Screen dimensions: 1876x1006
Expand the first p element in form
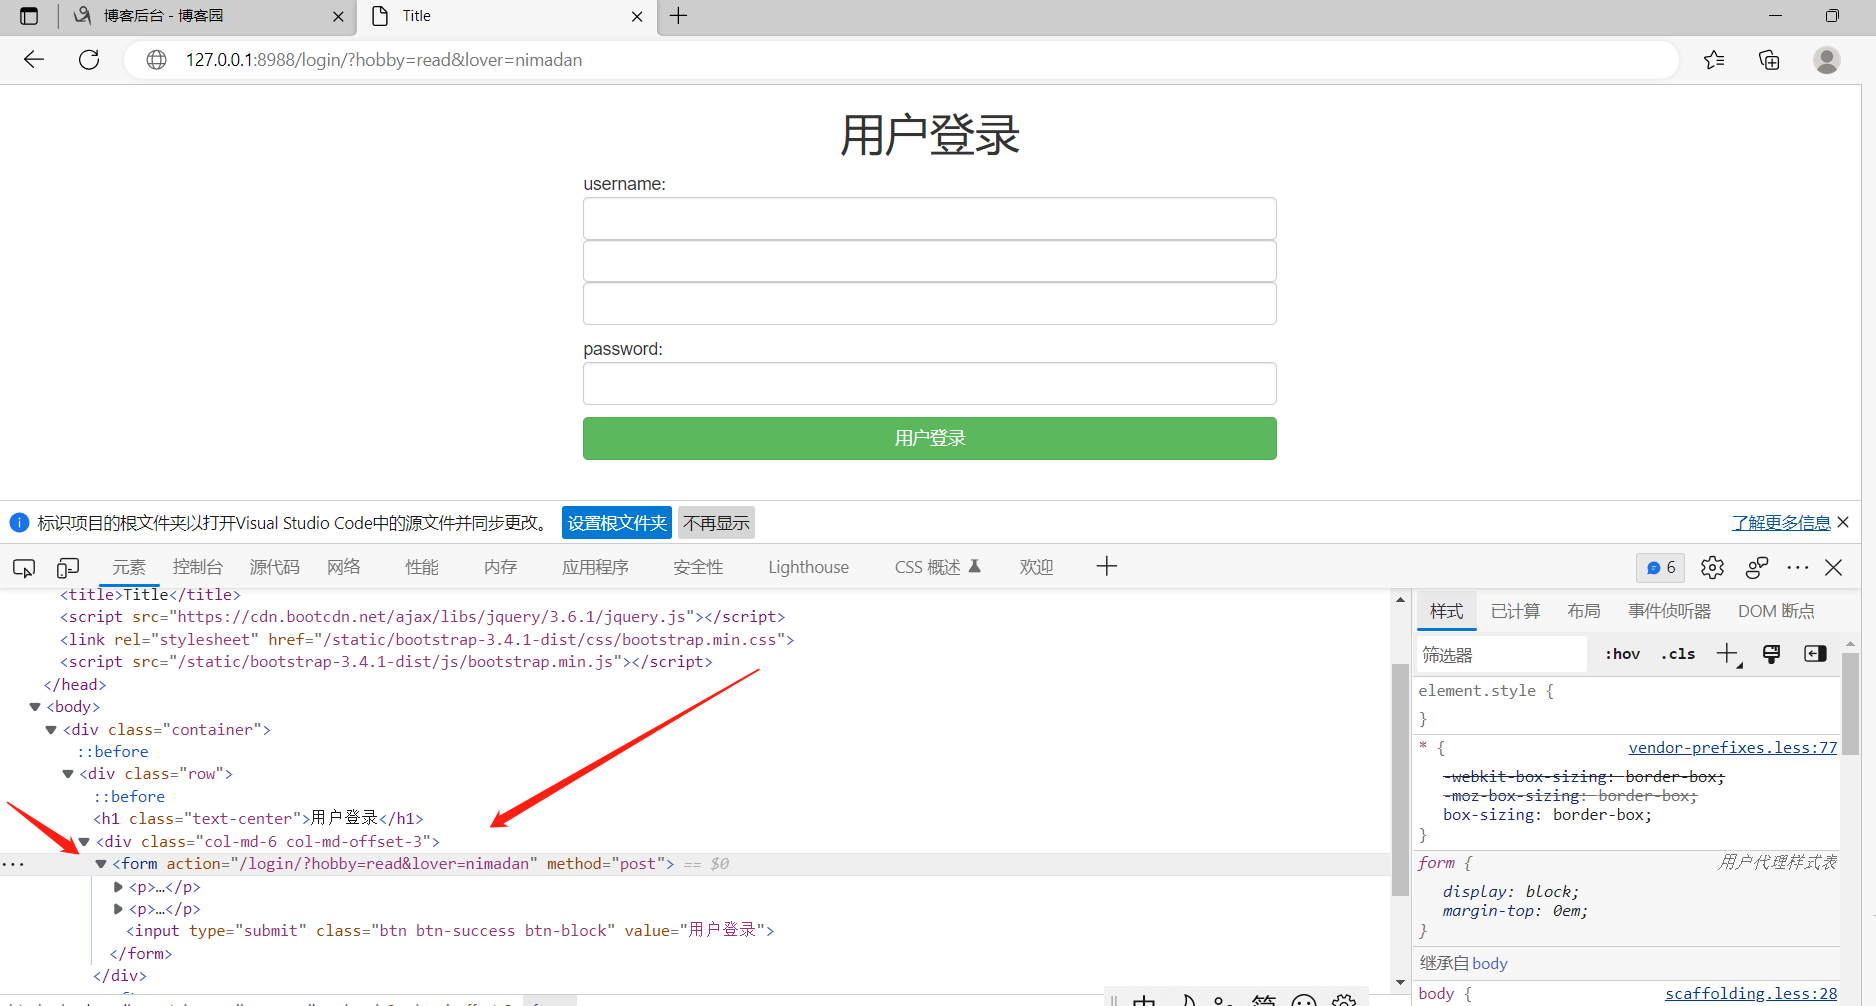(118, 887)
